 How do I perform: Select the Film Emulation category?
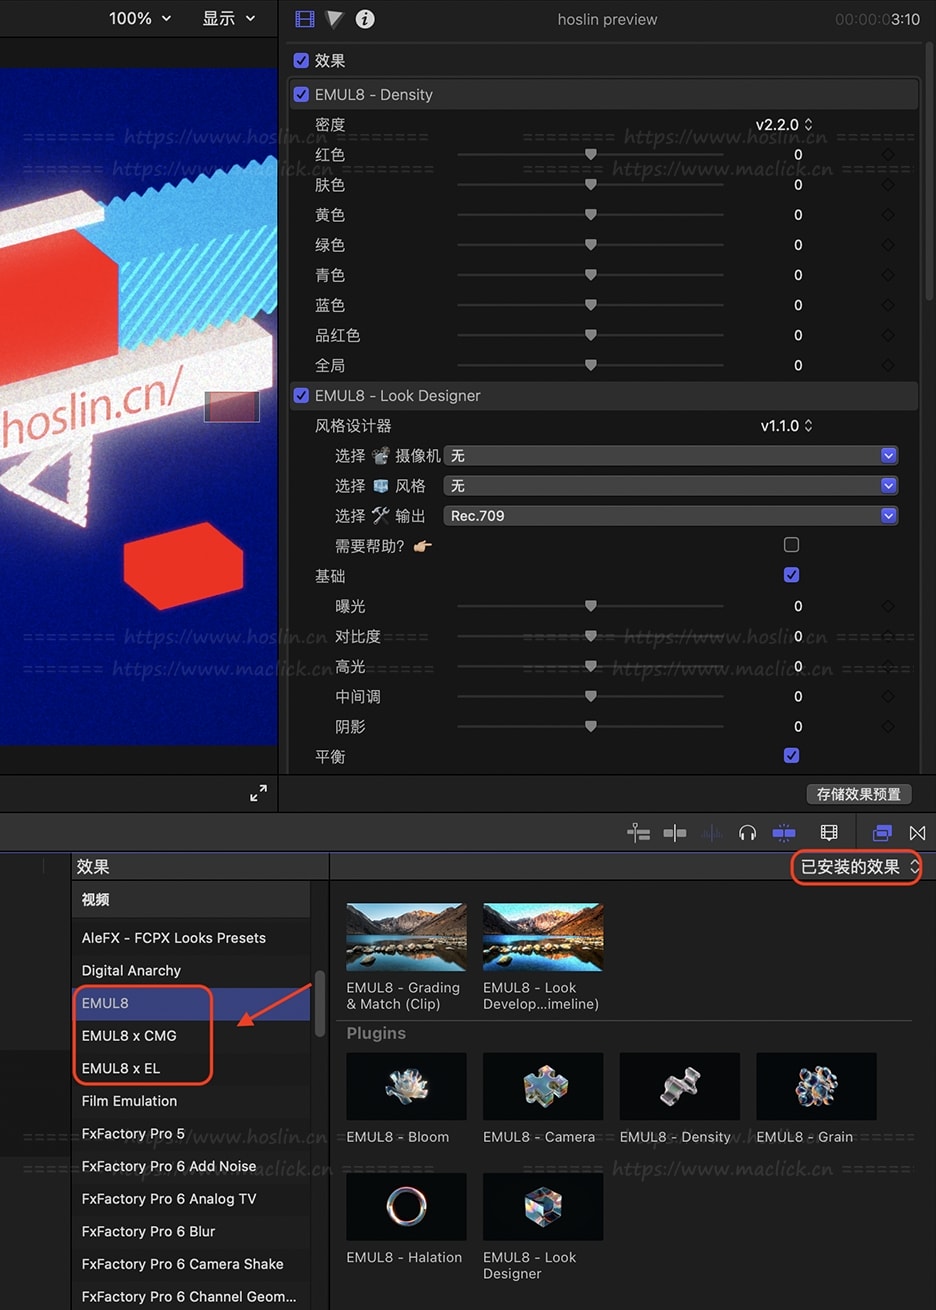pyautogui.click(x=191, y=1101)
